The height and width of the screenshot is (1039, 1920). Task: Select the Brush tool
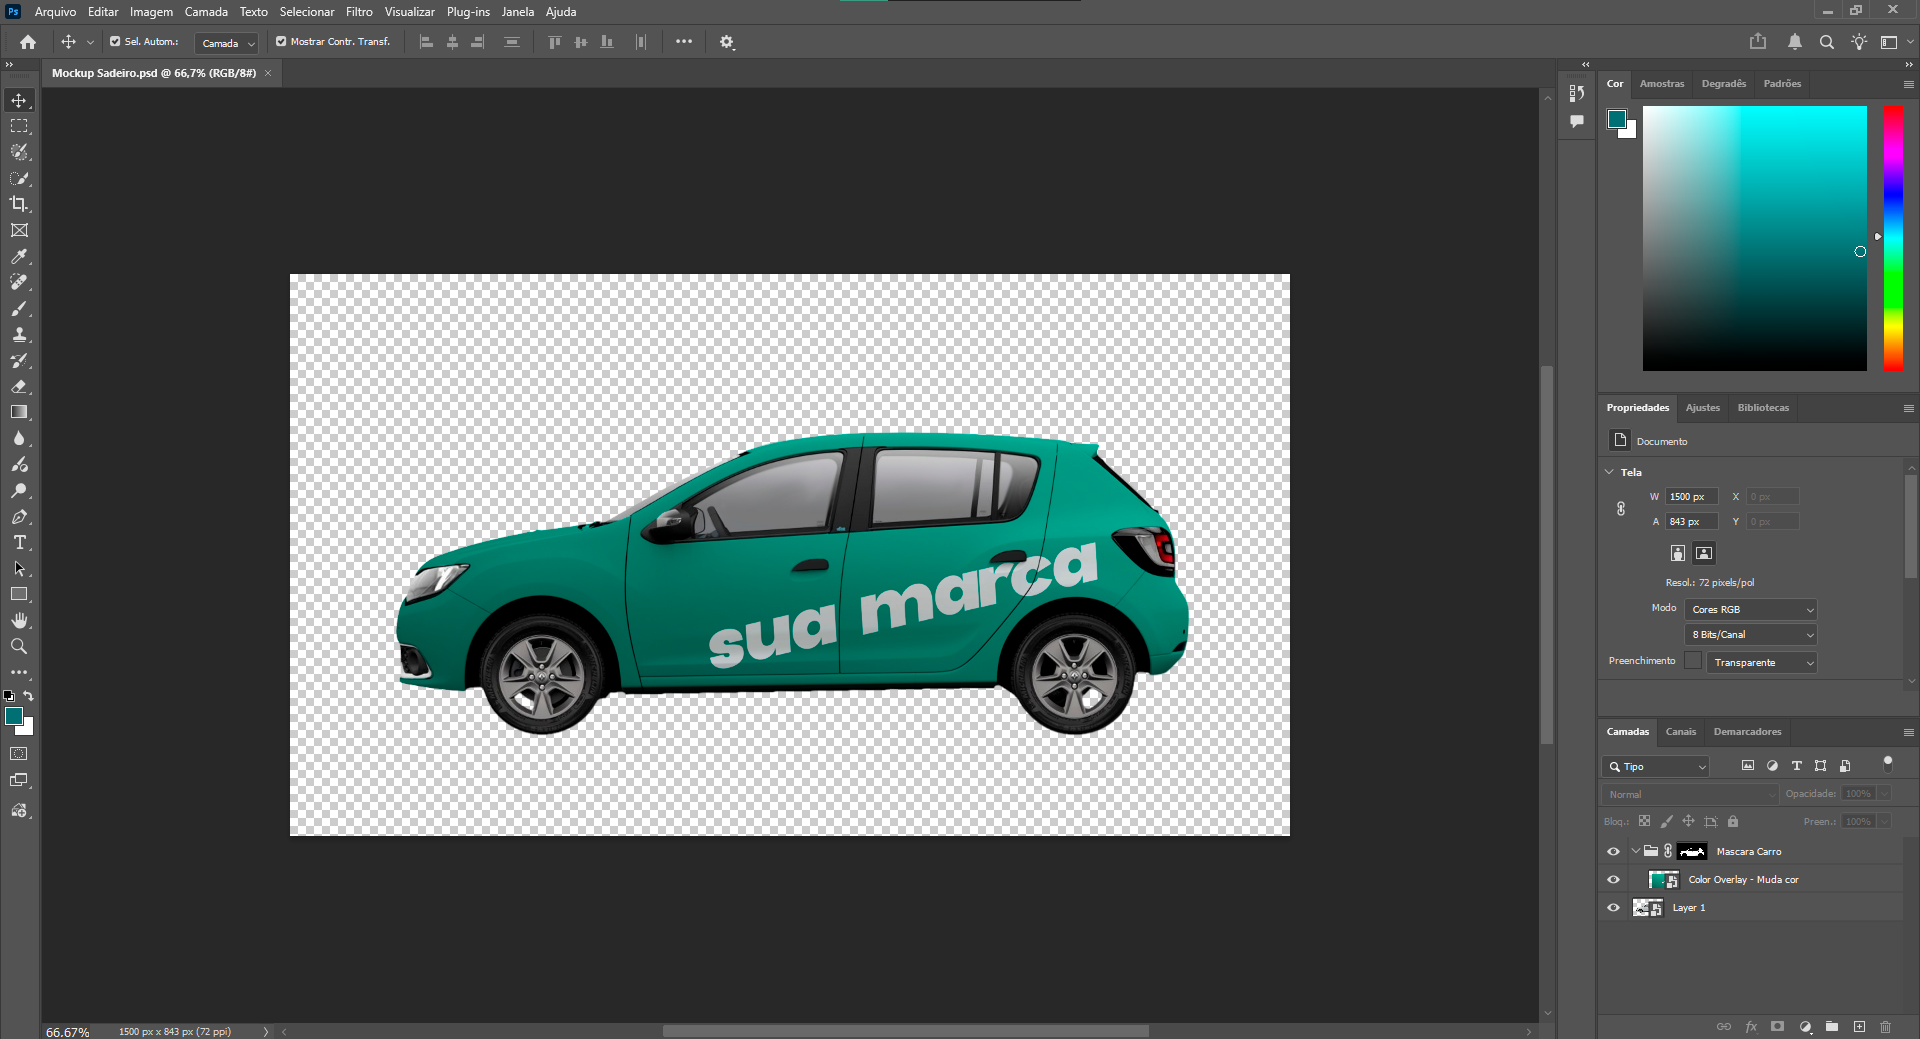point(19,309)
